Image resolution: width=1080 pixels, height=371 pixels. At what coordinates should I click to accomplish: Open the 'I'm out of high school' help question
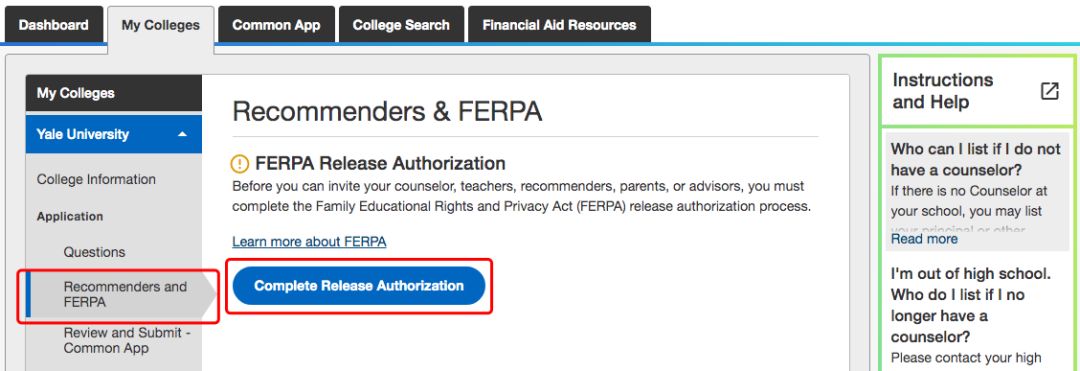click(x=971, y=305)
